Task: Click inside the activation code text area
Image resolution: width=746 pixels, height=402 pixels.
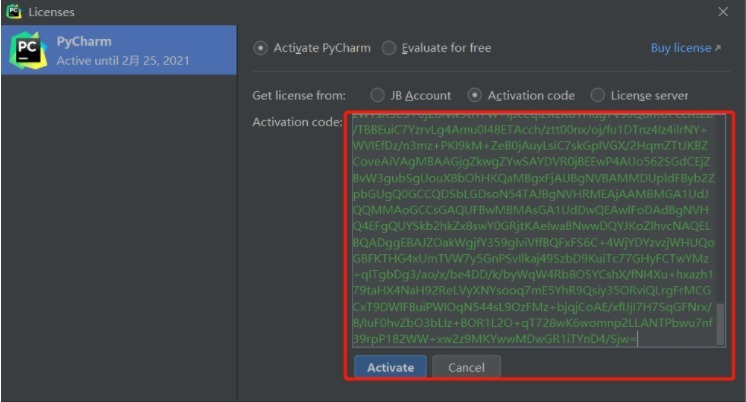Action: tap(530, 230)
